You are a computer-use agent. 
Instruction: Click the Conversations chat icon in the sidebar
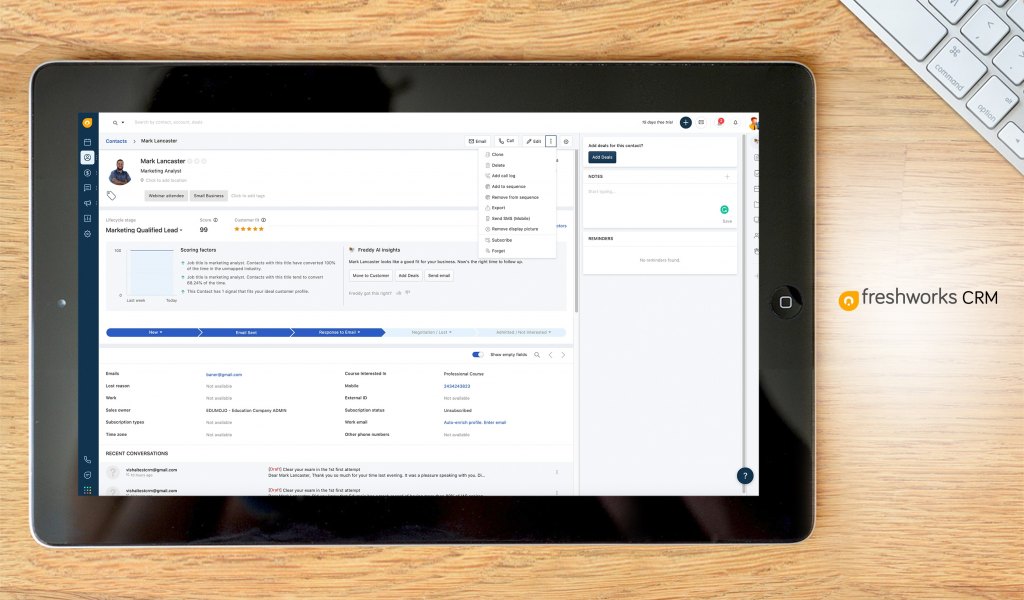[x=88, y=188]
